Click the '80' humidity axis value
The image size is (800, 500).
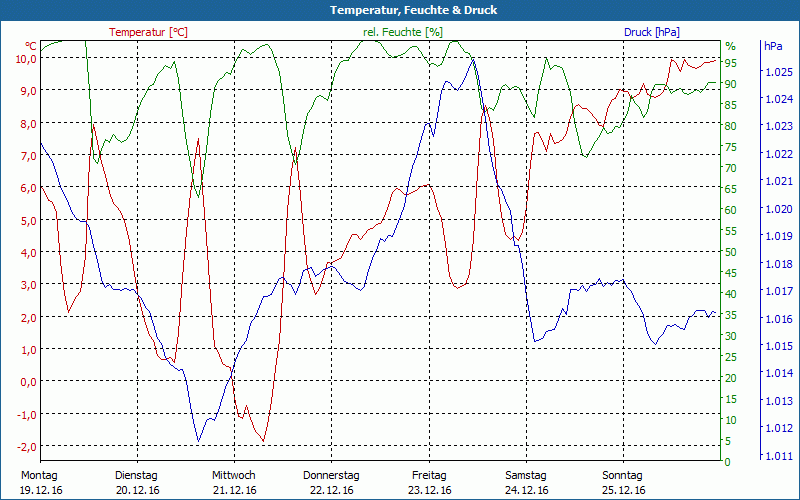[731, 126]
